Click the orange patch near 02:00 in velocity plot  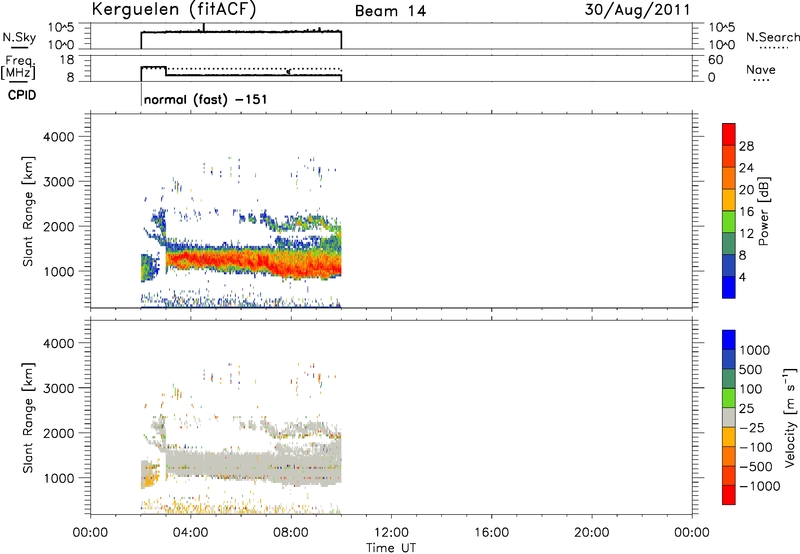149,480
